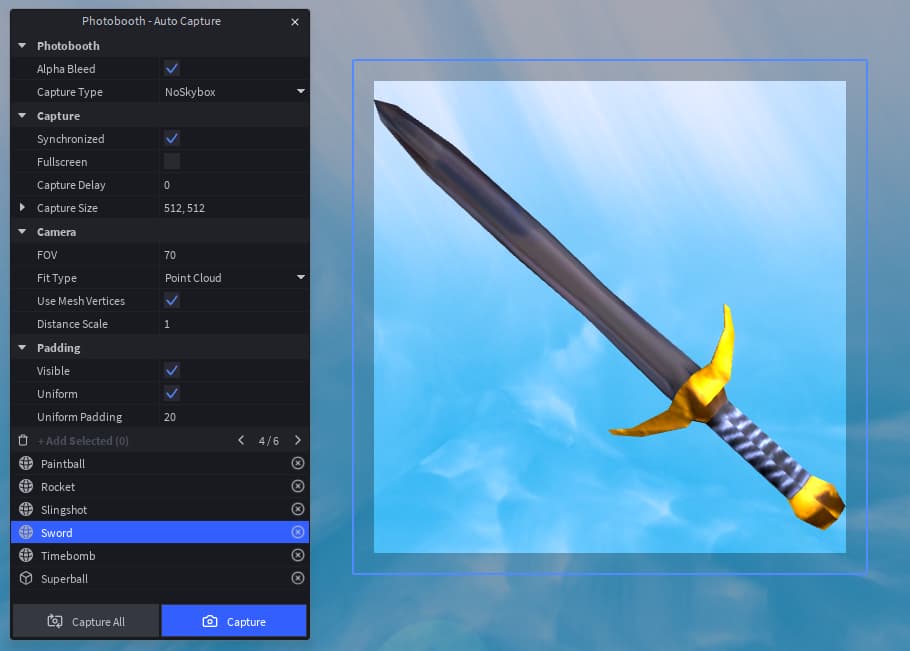Viewport: 910px width, 651px height.
Task: Edit the FOV value 70
Action: pos(234,255)
